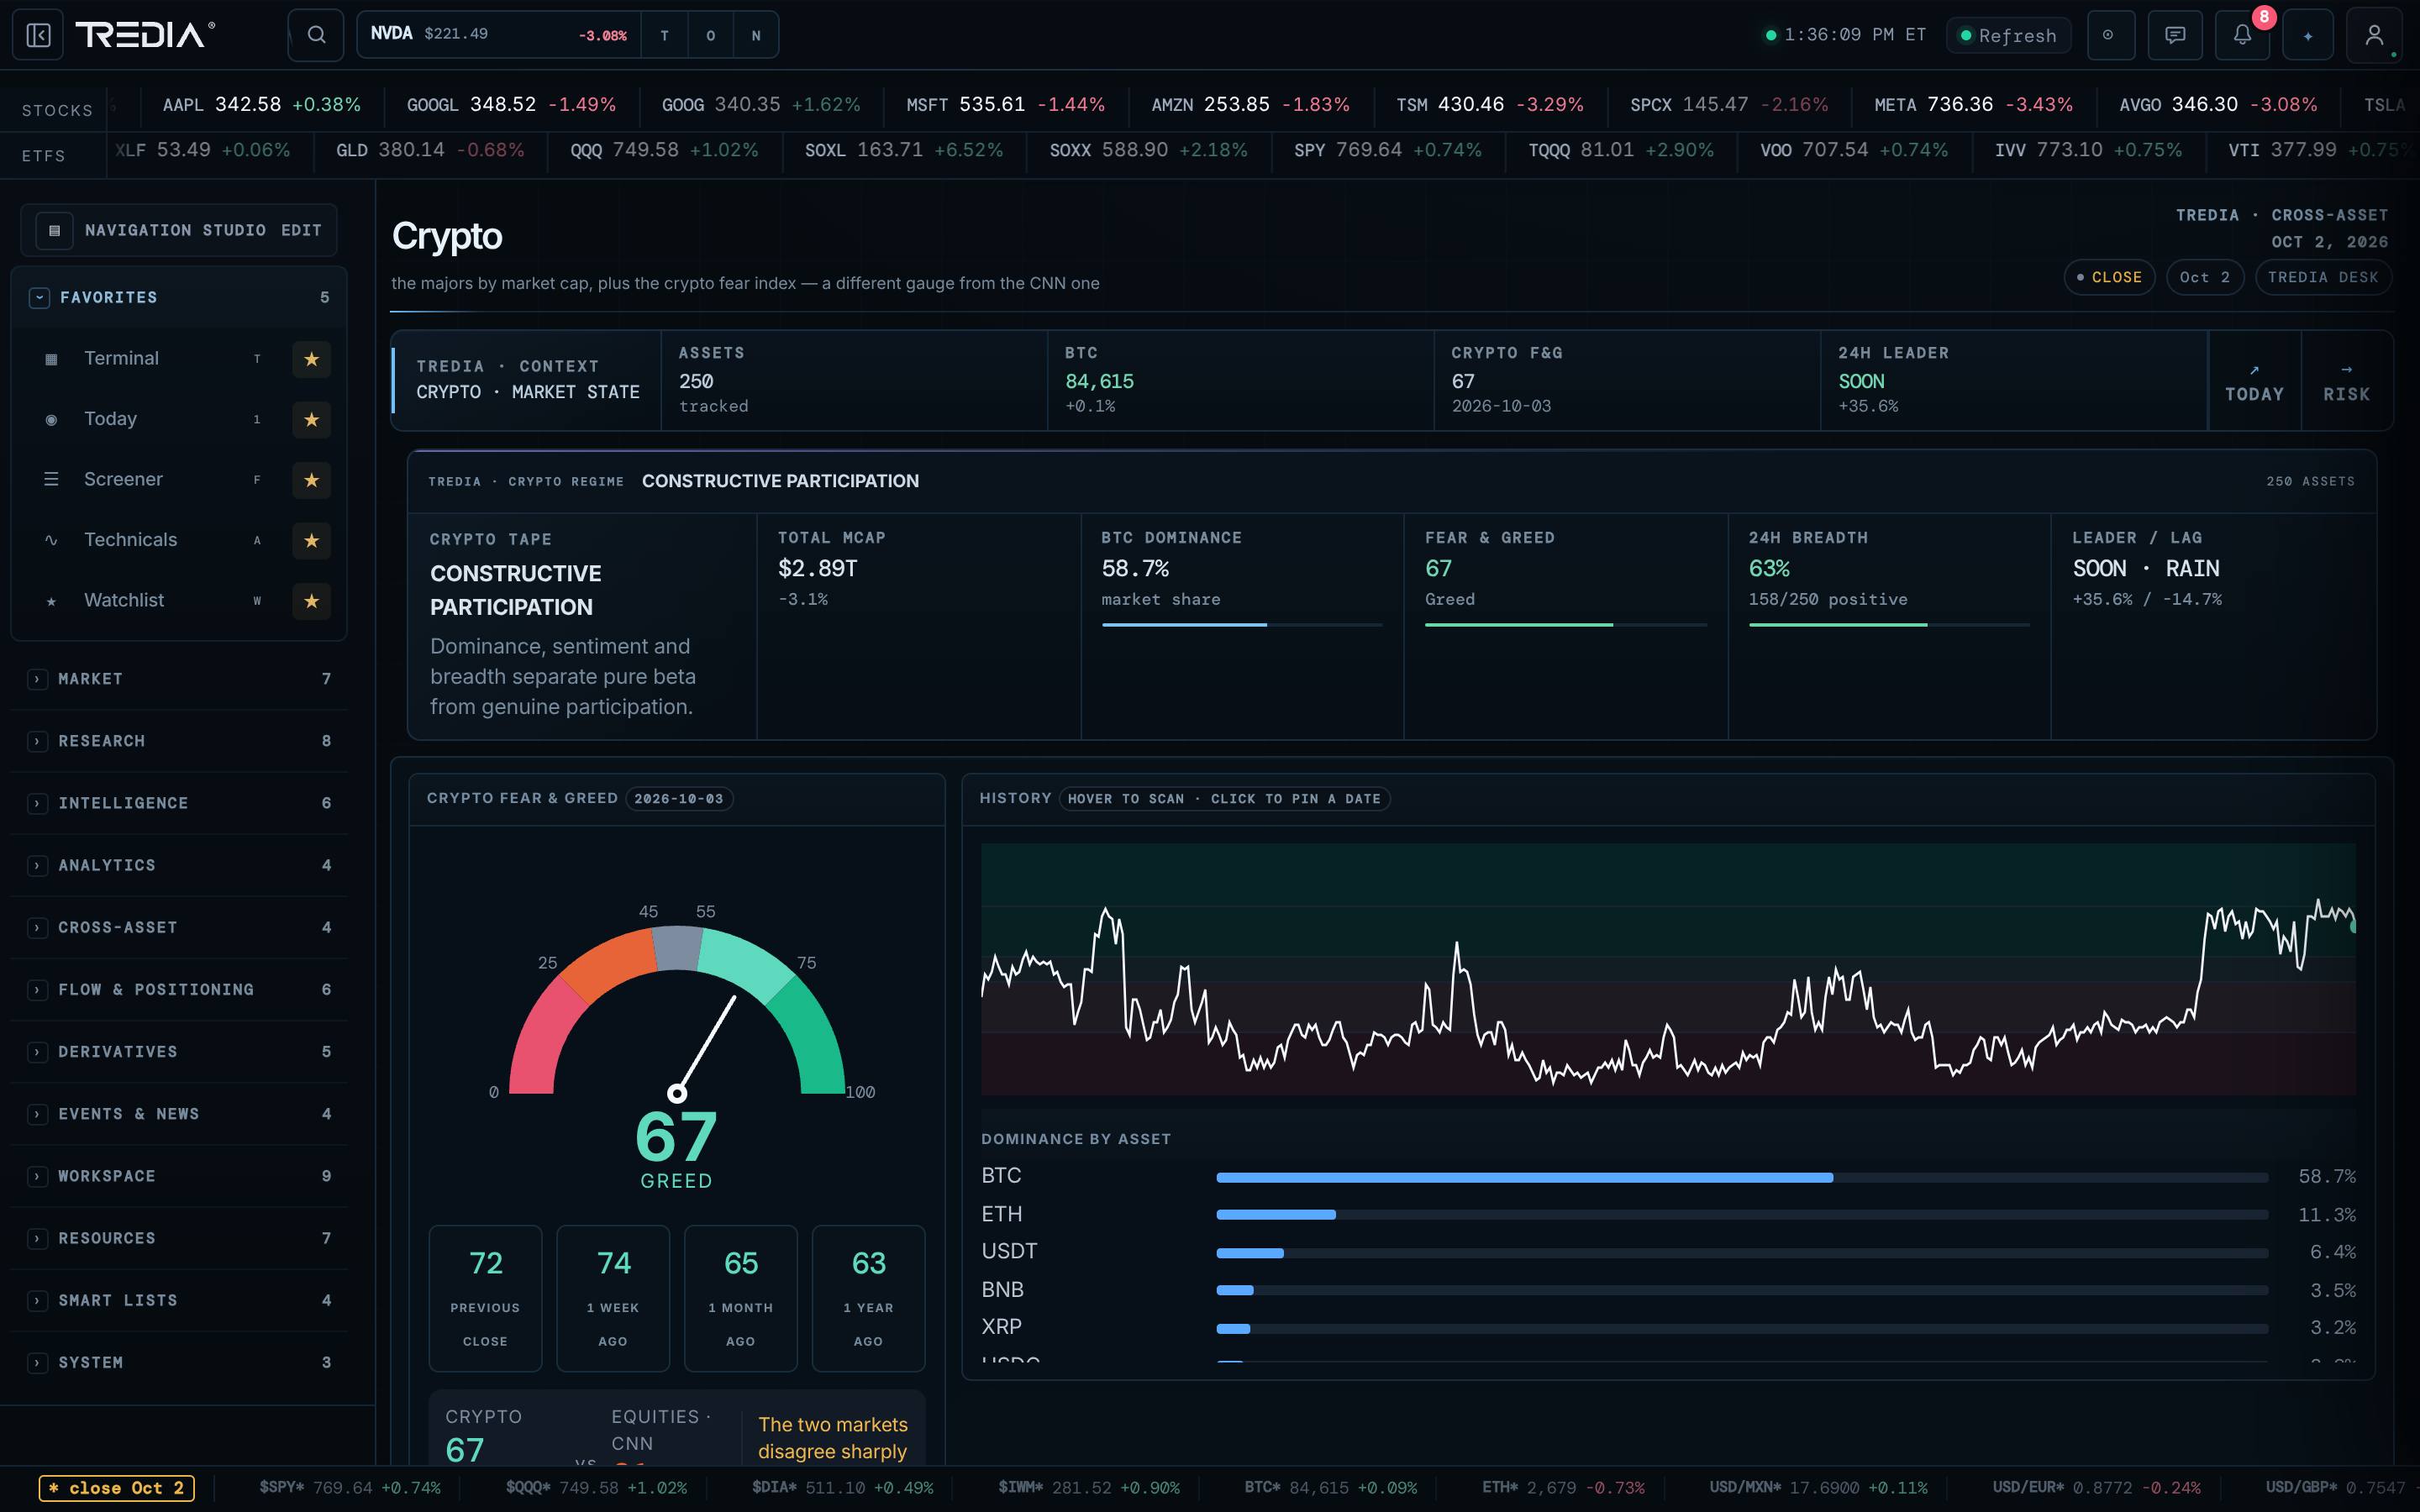Click the BTC dominance bar

pos(1741,1177)
